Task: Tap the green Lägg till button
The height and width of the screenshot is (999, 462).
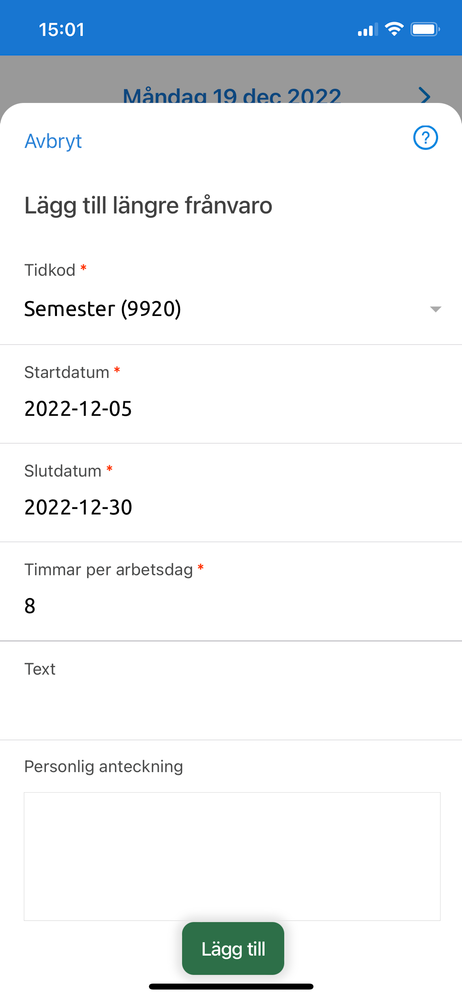Action: pyautogui.click(x=233, y=949)
